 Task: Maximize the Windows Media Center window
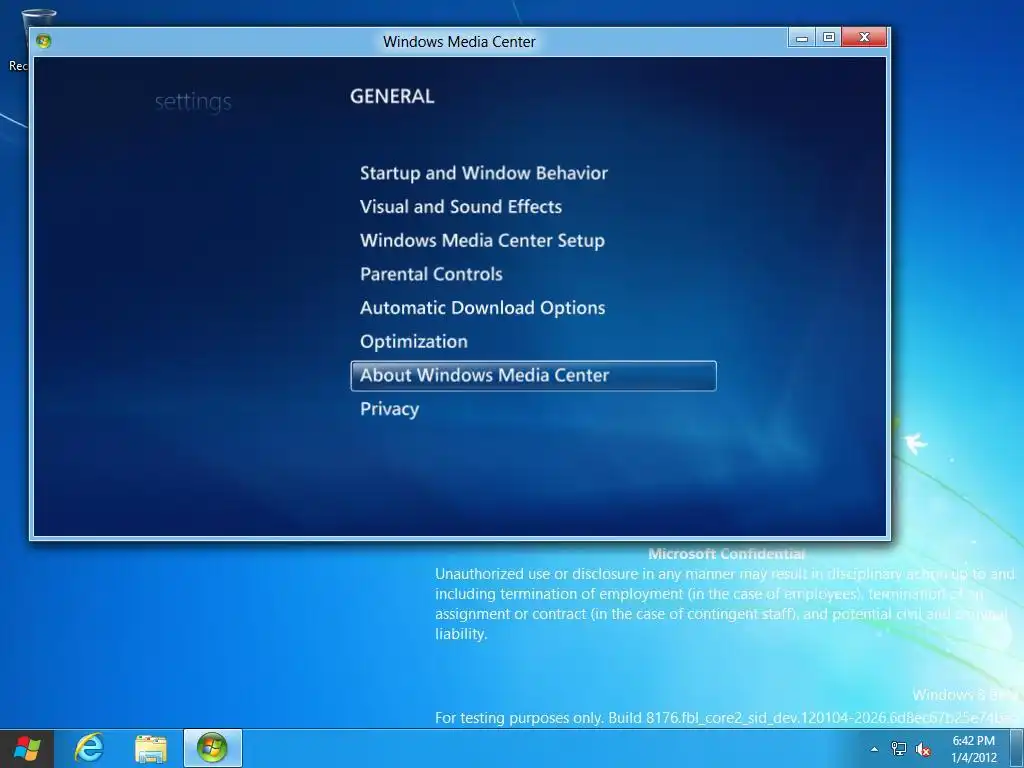point(829,38)
